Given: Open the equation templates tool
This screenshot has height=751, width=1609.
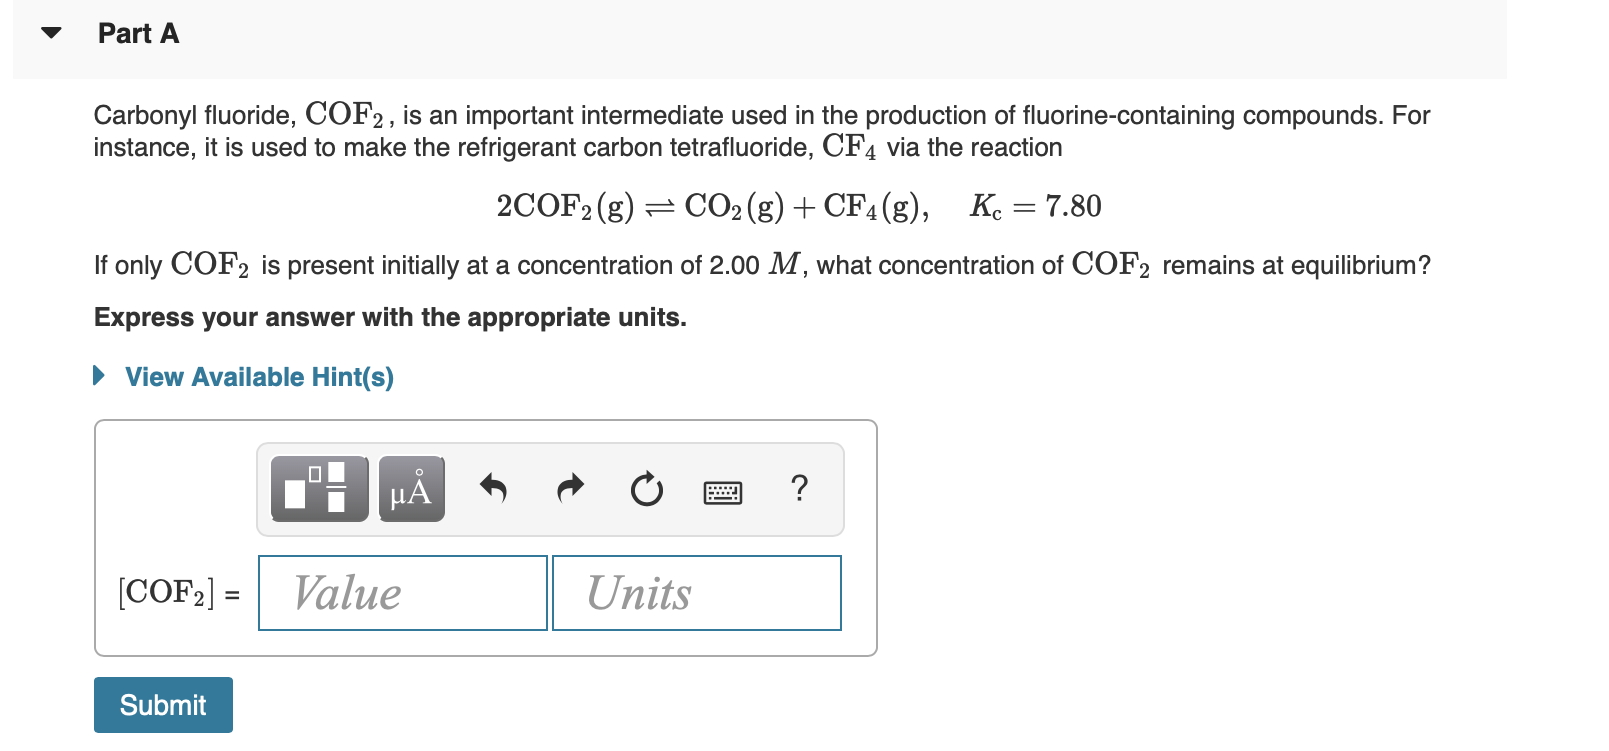Looking at the screenshot, I should tap(317, 489).
